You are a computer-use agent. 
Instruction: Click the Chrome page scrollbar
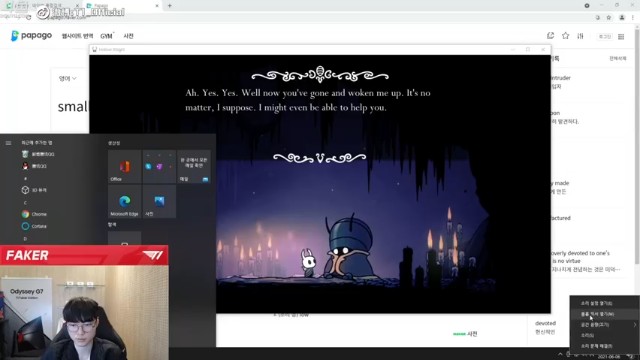[x=637, y=147]
